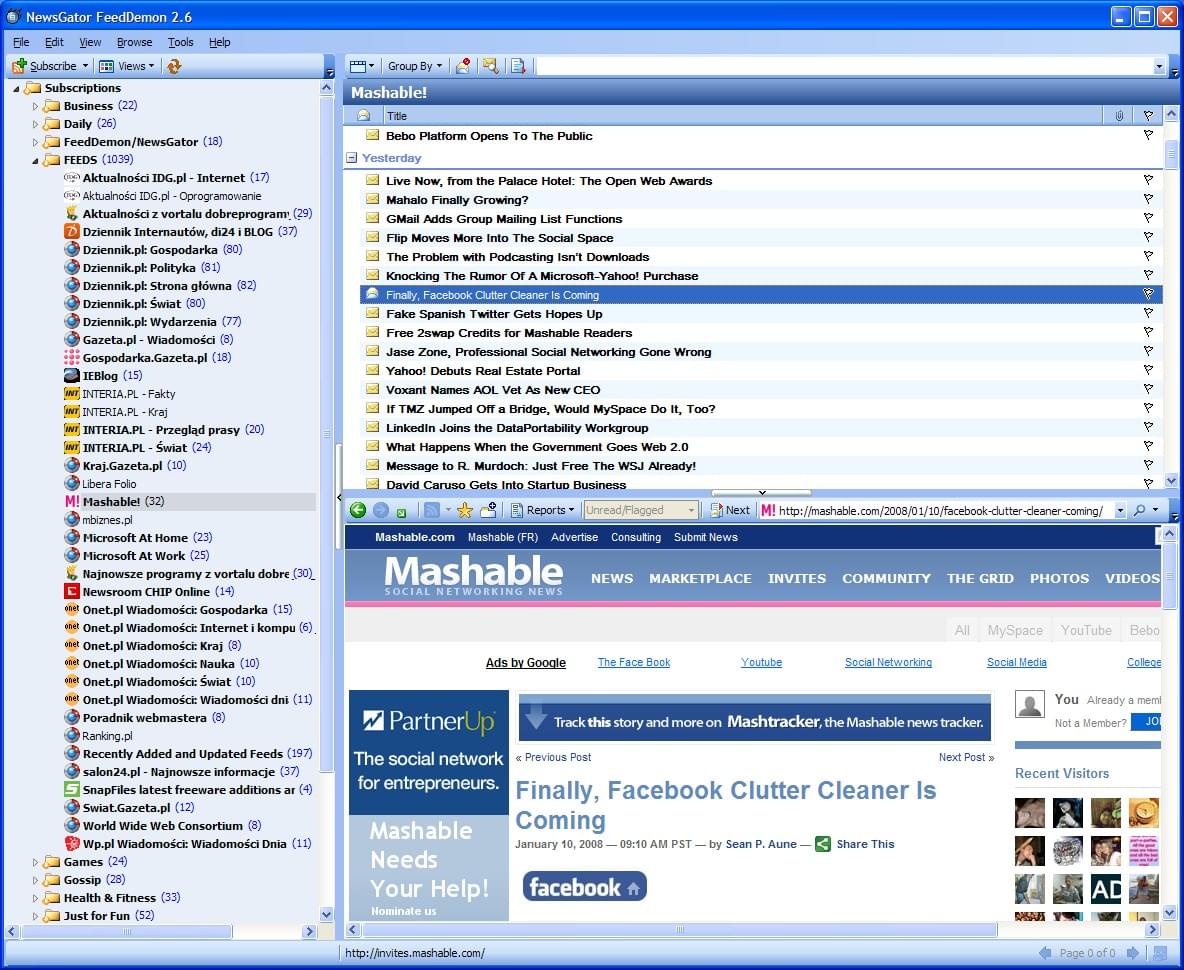The width and height of the screenshot is (1184, 970).
Task: Toggle read envelope for 'Fake Spanish Twitter Gets Hopes Up'
Action: tap(372, 313)
